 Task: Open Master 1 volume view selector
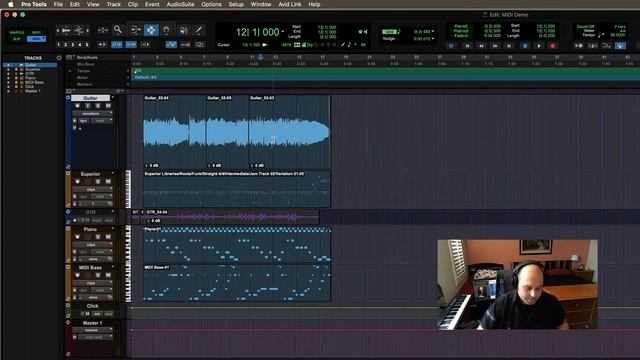pos(92,330)
